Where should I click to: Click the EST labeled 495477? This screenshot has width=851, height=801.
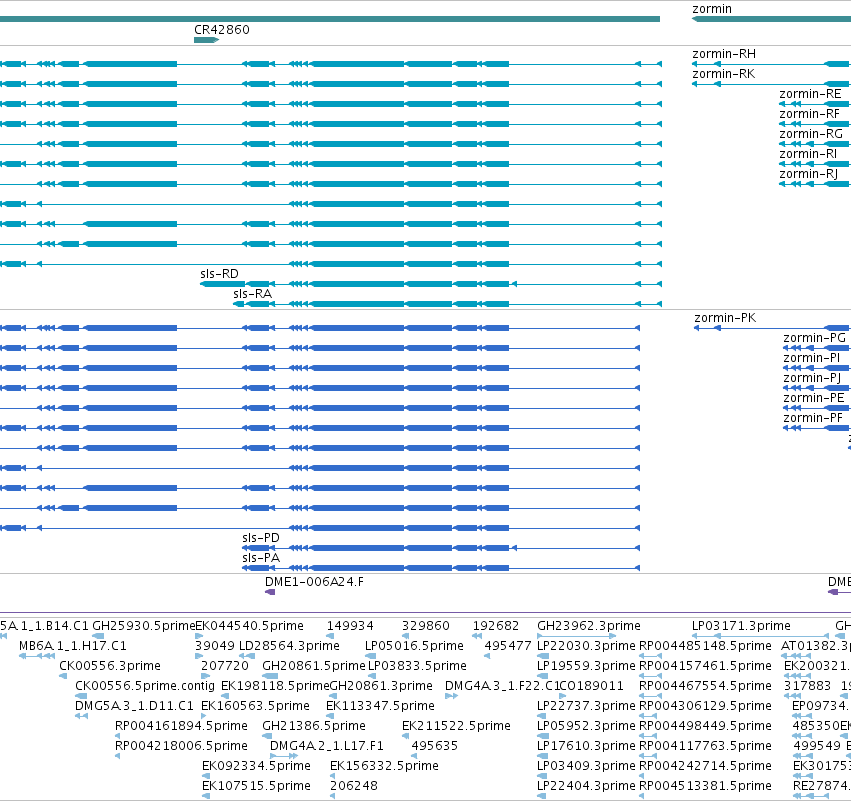tap(508, 646)
